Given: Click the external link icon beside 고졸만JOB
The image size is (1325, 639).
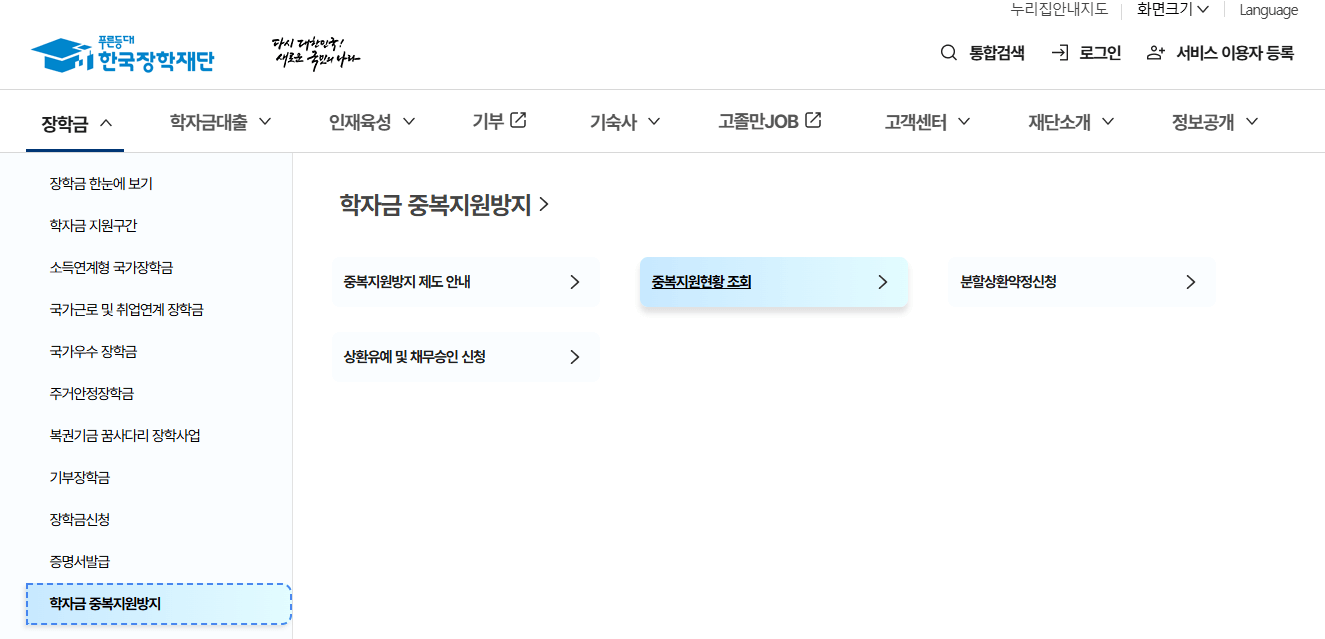Looking at the screenshot, I should click(x=812, y=119).
